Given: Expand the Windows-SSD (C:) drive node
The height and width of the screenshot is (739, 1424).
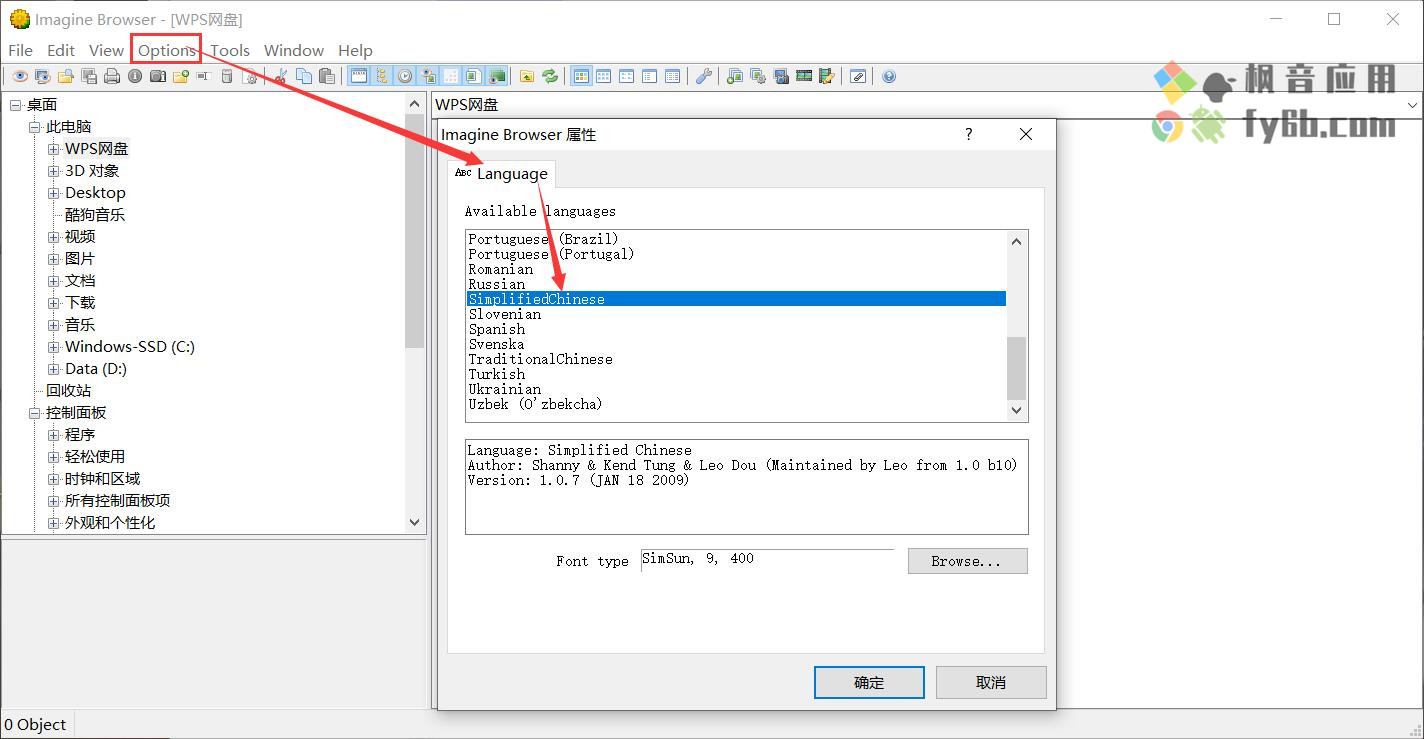Looking at the screenshot, I should (54, 347).
